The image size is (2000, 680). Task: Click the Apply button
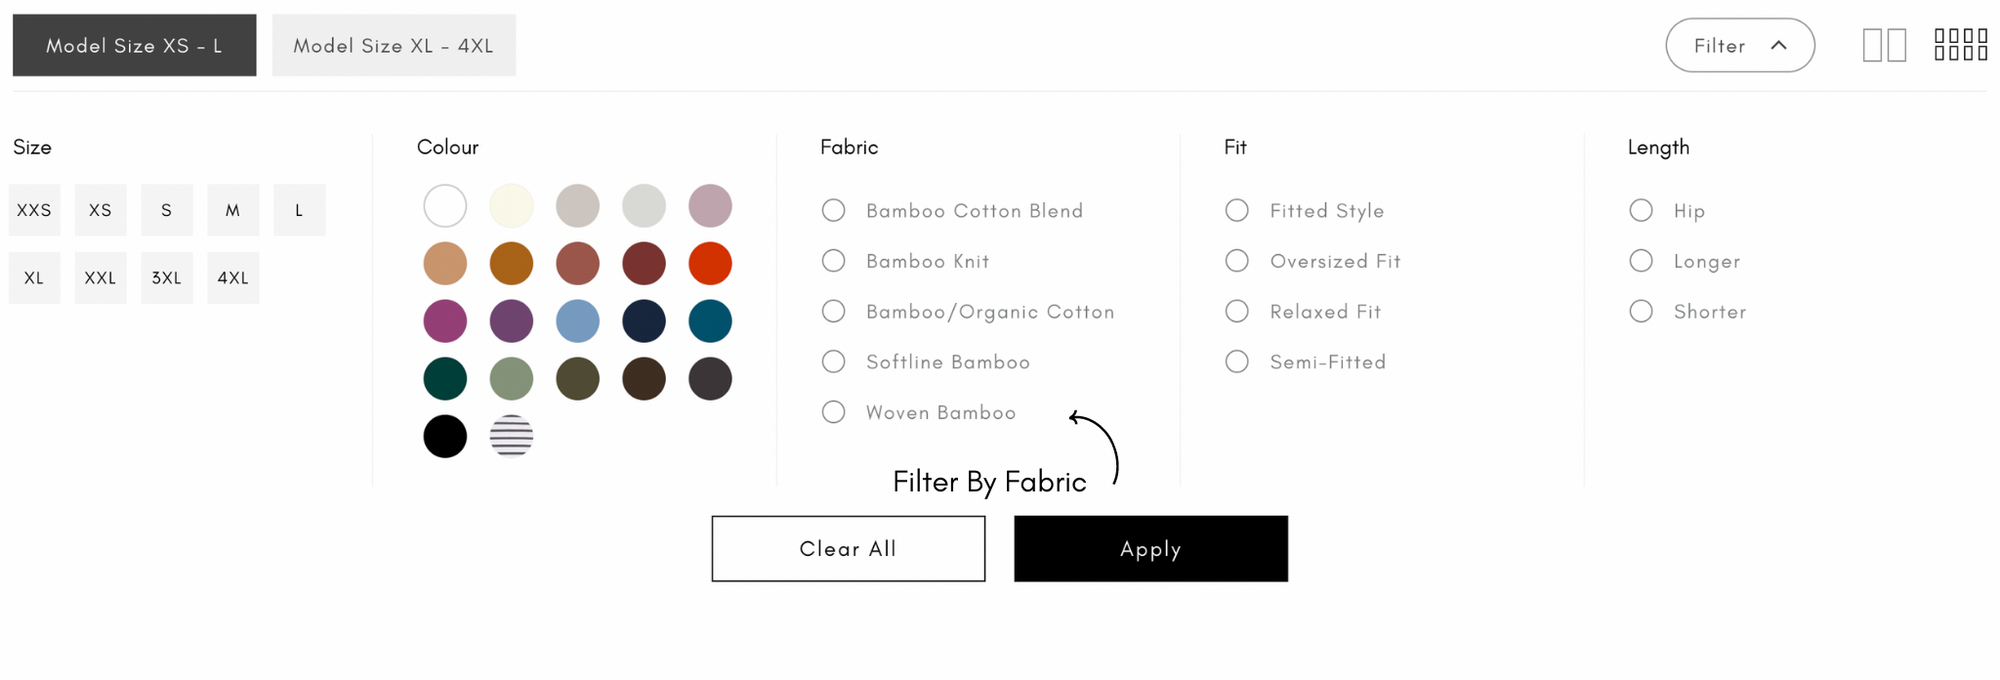coord(1151,548)
